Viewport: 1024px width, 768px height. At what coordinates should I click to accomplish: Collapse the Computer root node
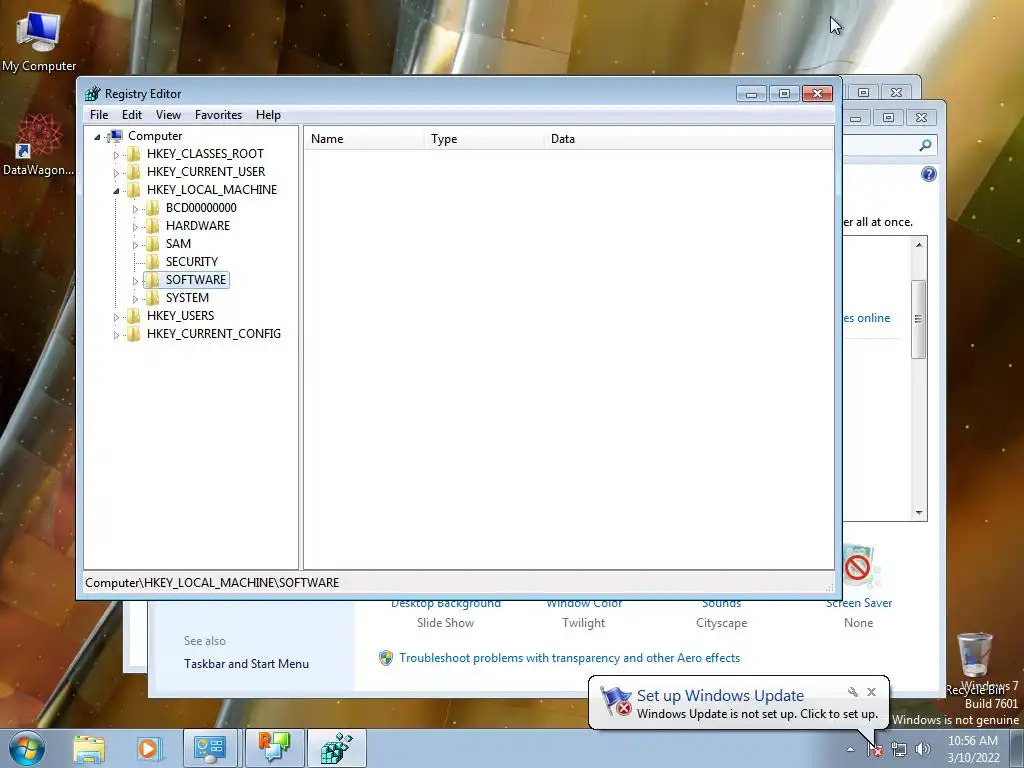click(97, 136)
